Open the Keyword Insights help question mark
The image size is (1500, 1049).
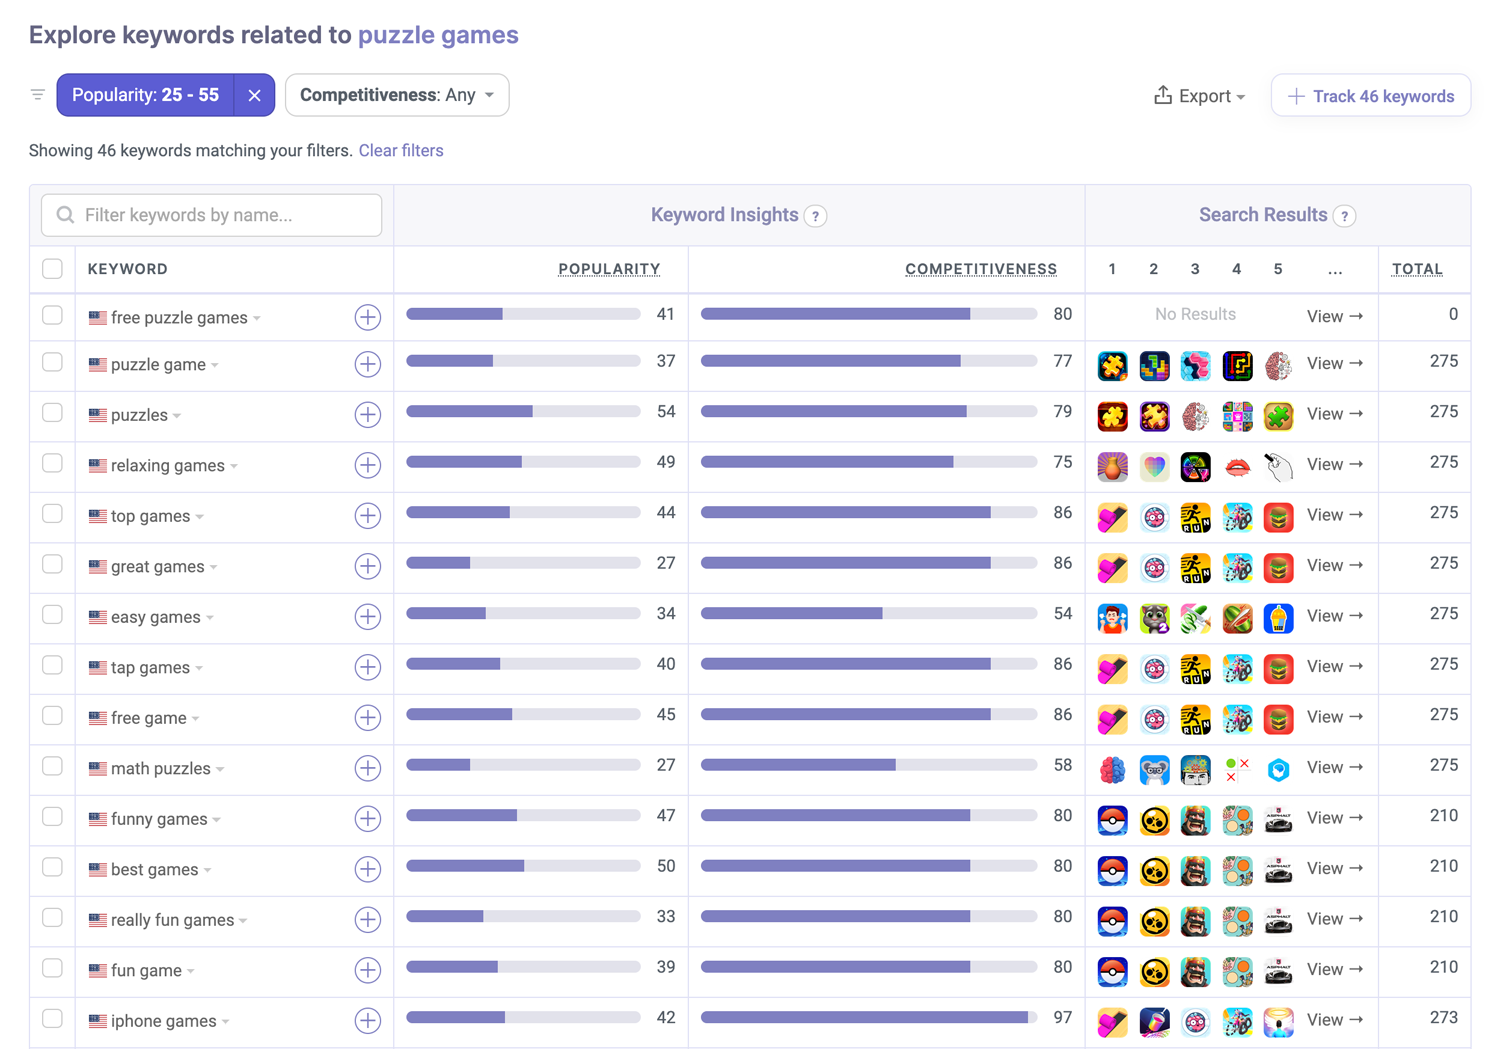tap(815, 215)
